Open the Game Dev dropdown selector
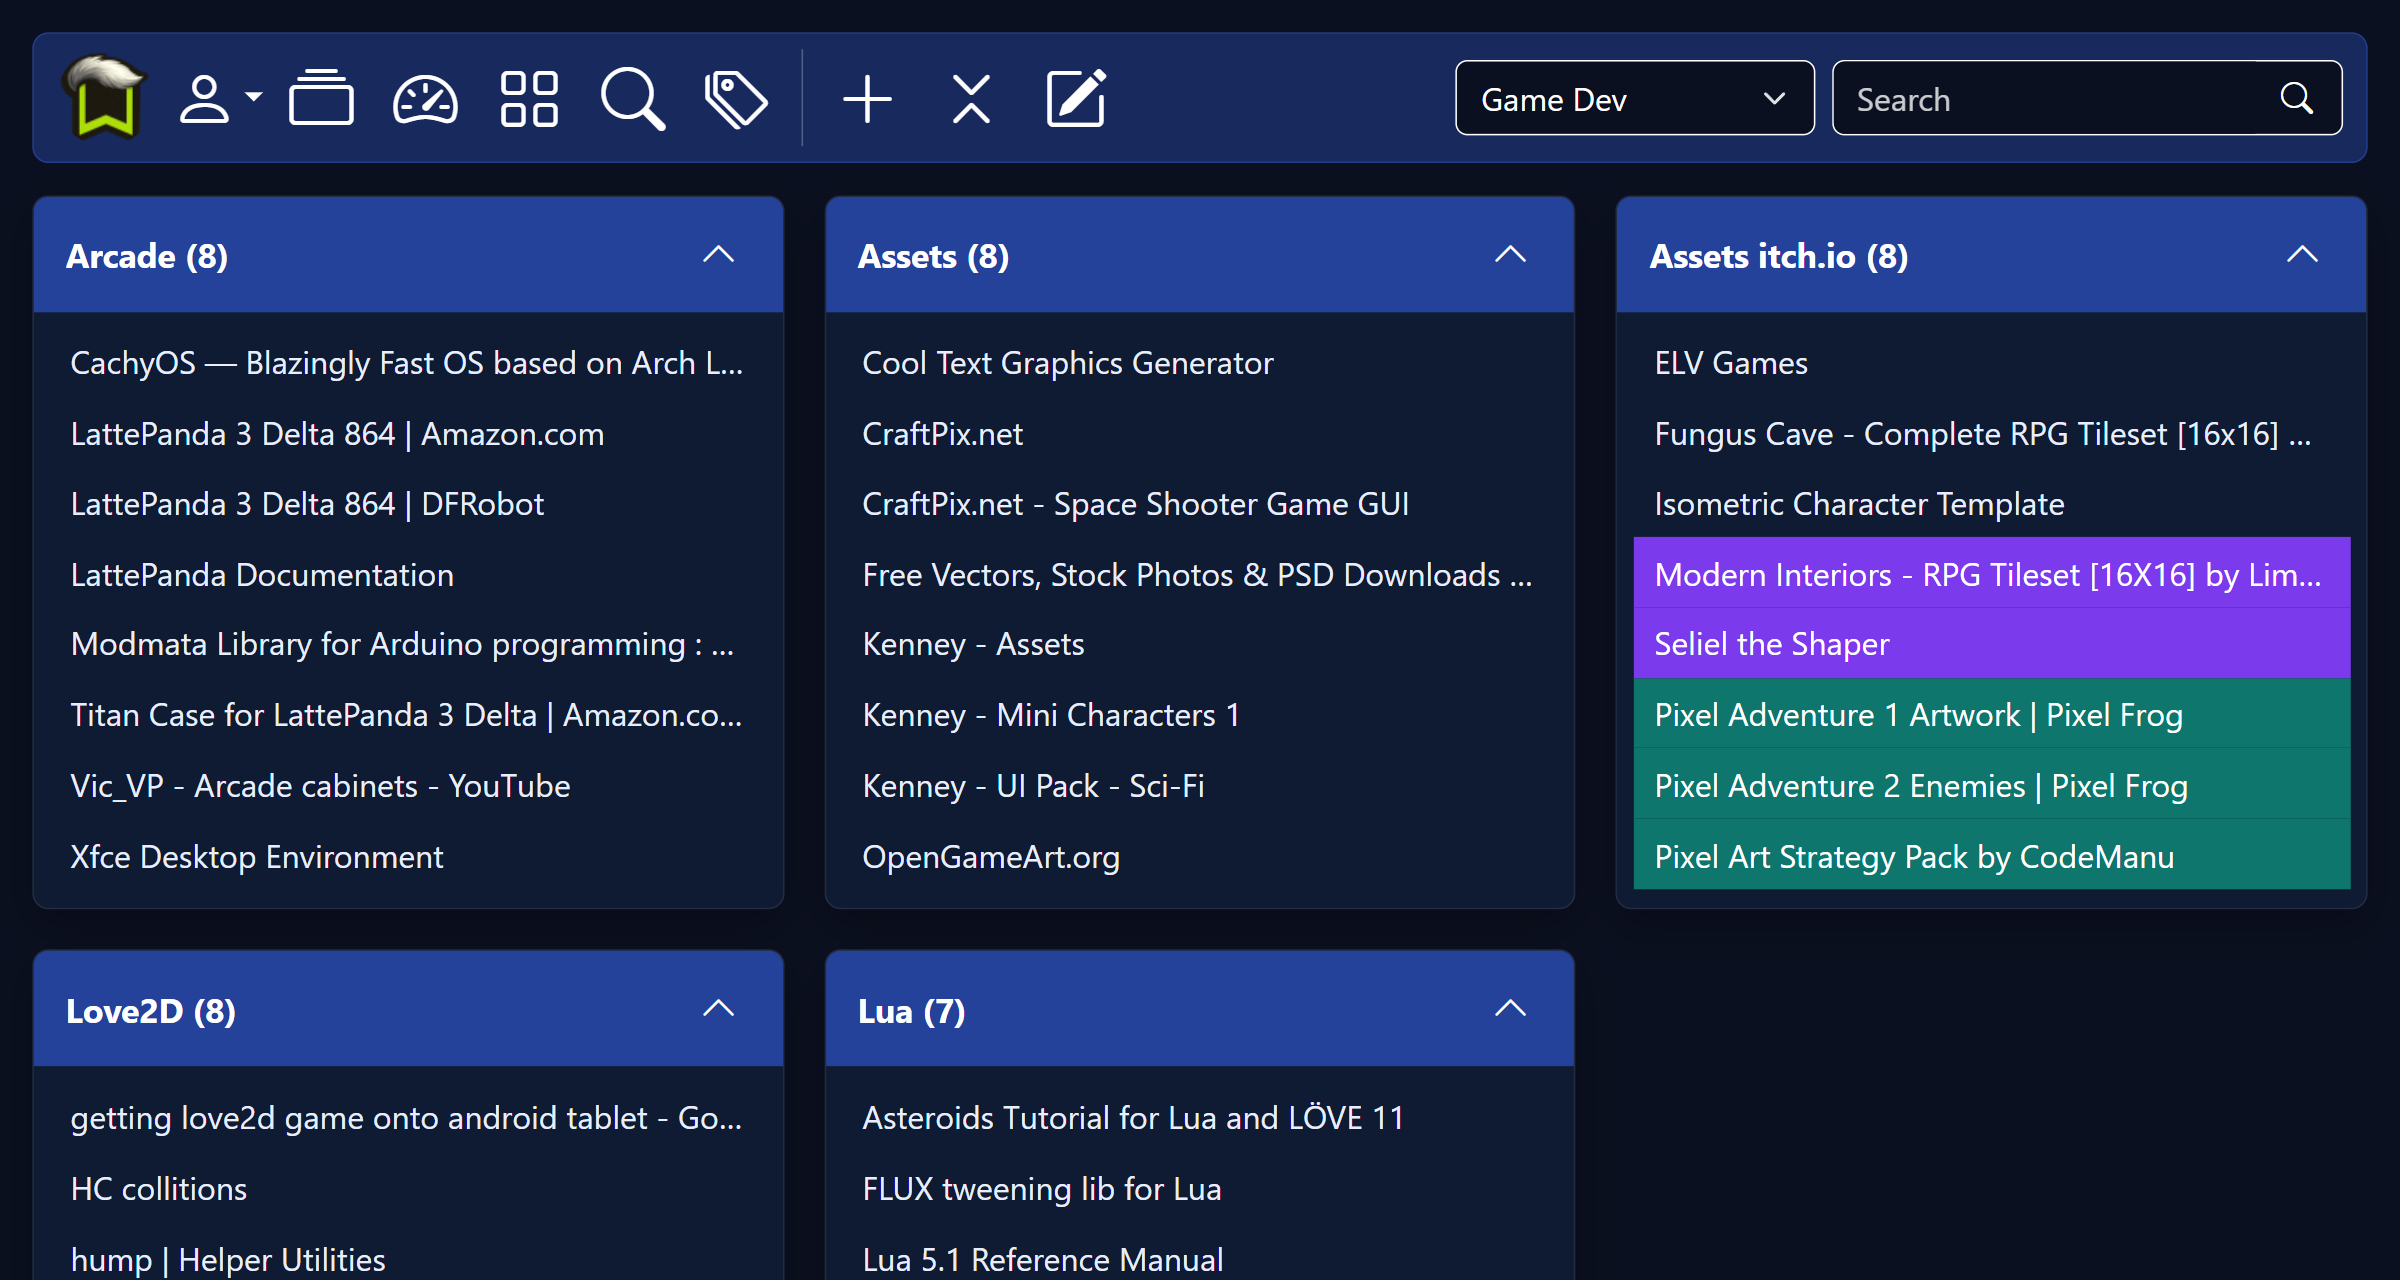The image size is (2400, 1280). [x=1634, y=98]
